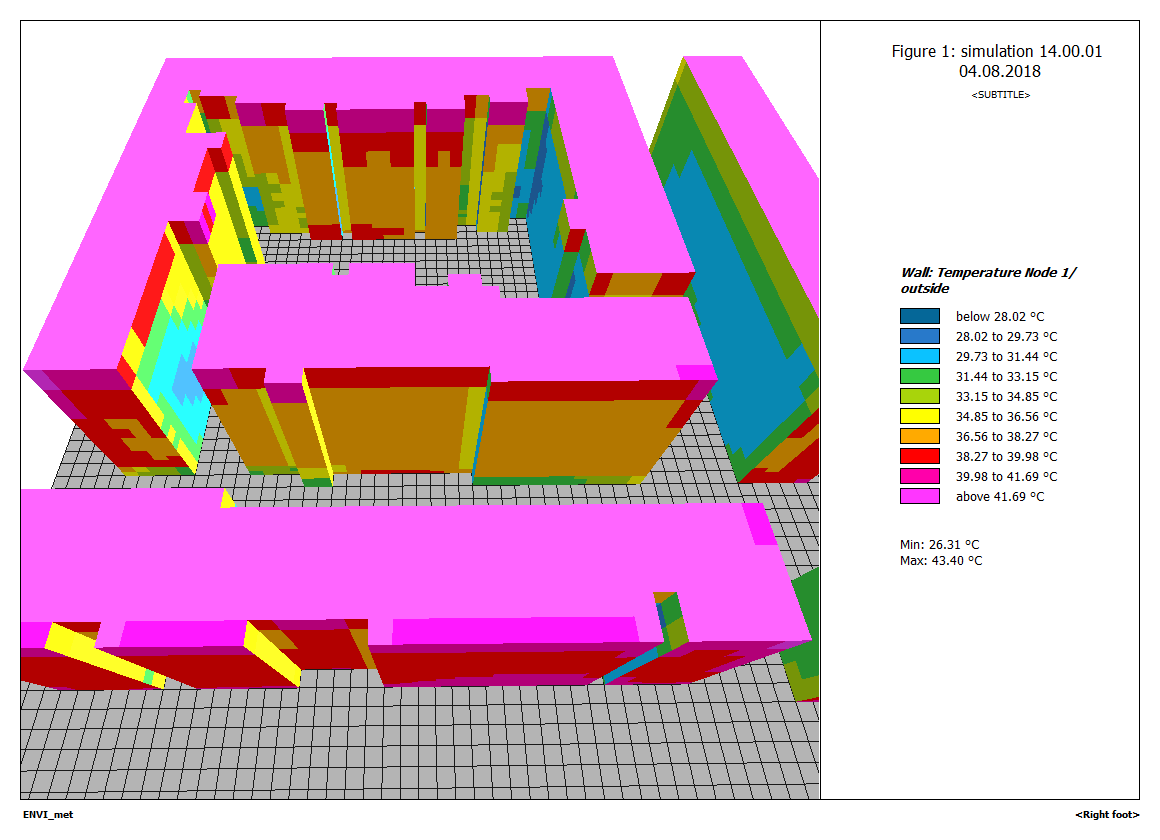
Task: Click the green 31.44 to 33.15 °C swatch
Action: pyautogui.click(x=920, y=376)
